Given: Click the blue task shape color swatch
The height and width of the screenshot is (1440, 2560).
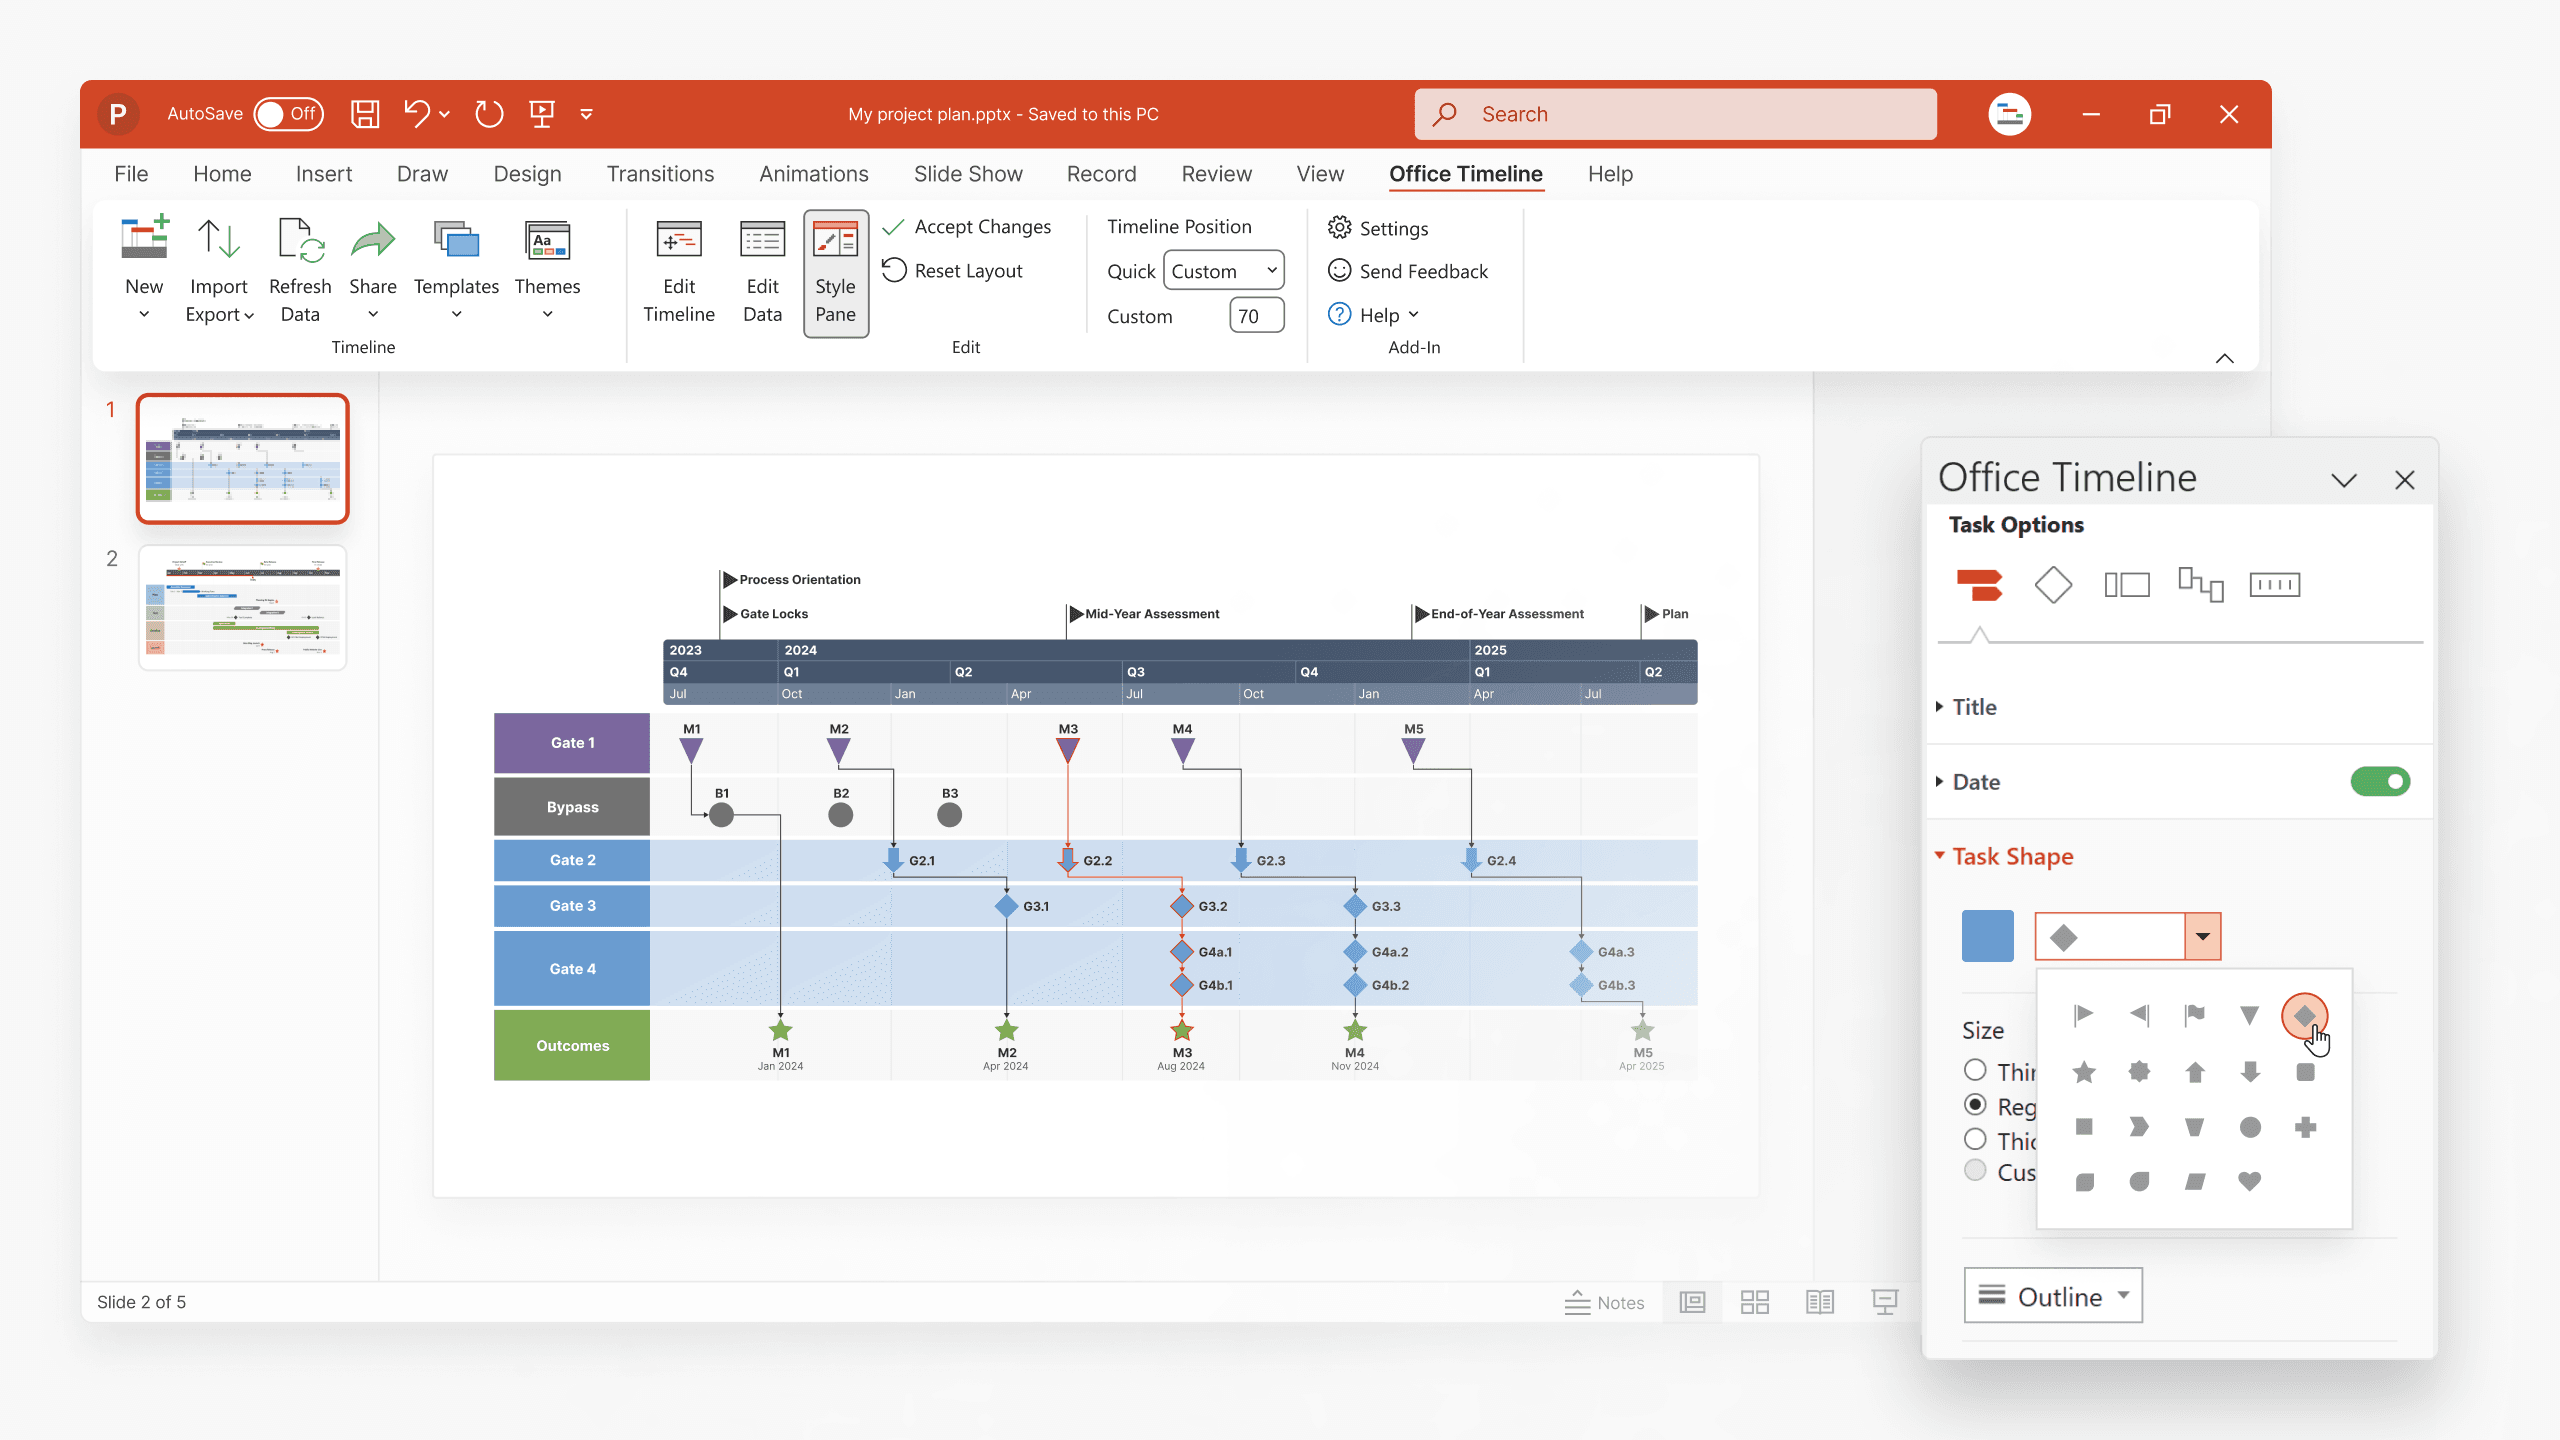Looking at the screenshot, I should pyautogui.click(x=1987, y=936).
